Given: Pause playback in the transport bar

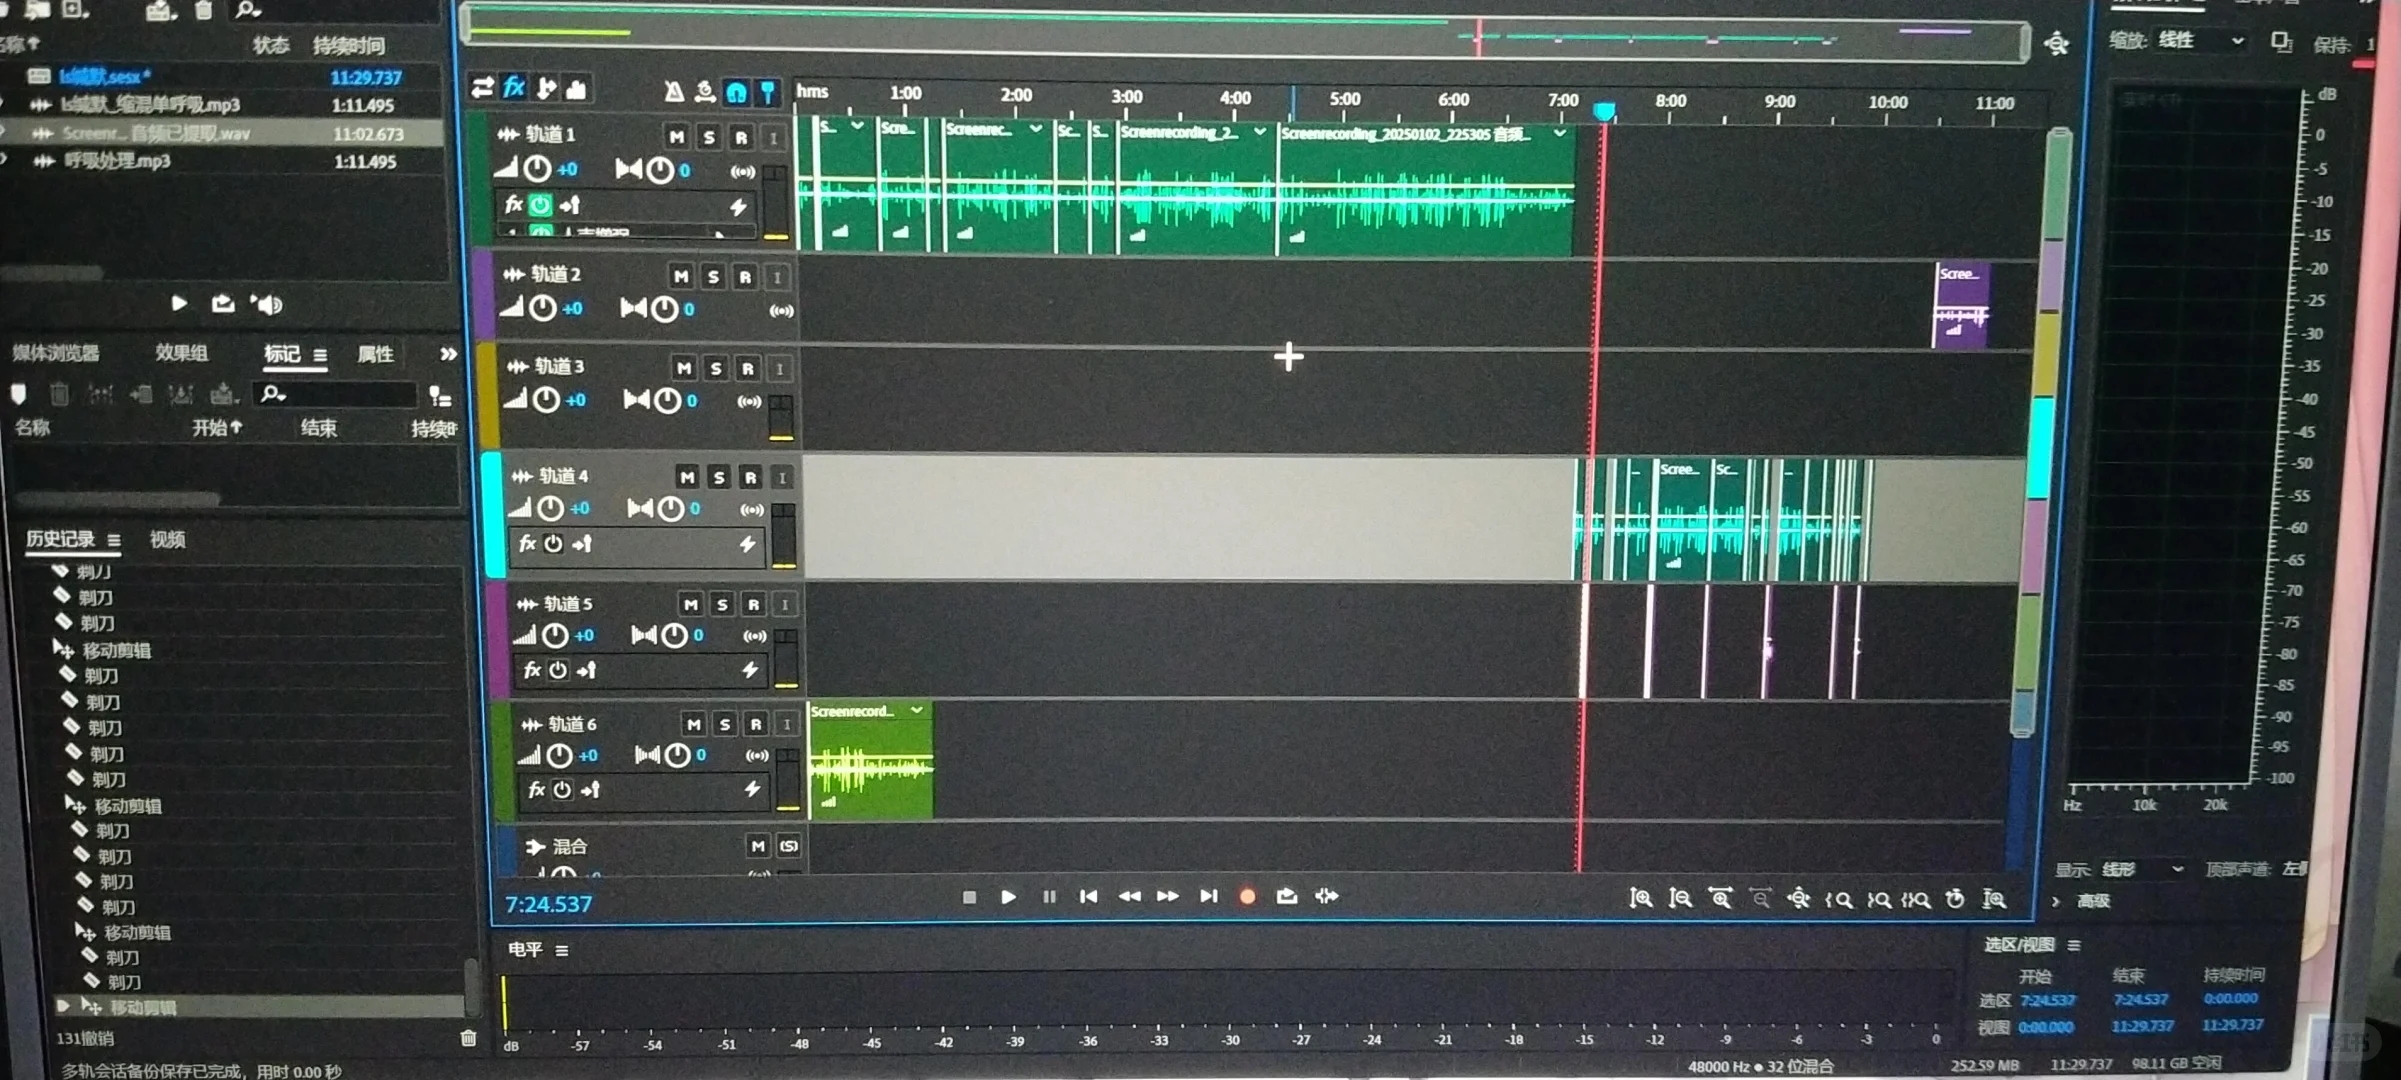Looking at the screenshot, I should click(x=1049, y=897).
